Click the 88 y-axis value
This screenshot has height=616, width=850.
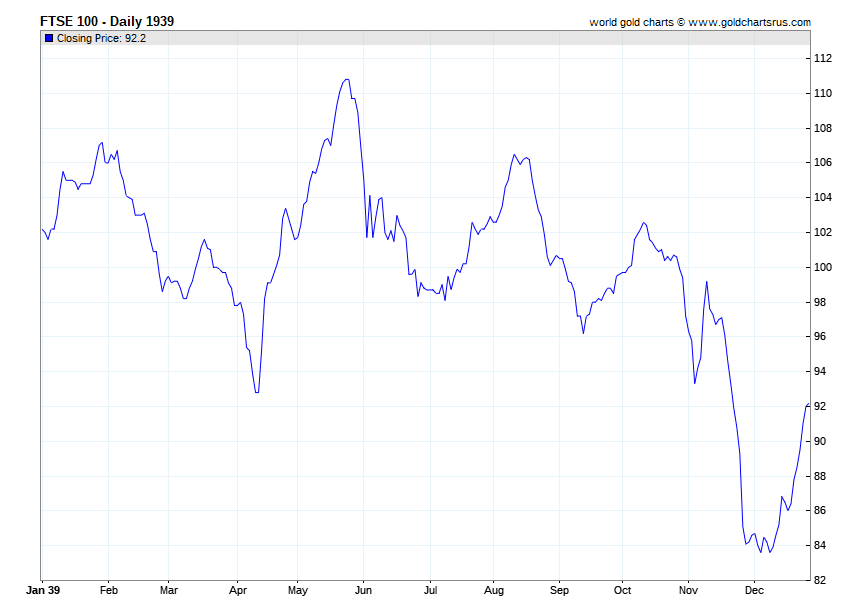click(x=820, y=476)
